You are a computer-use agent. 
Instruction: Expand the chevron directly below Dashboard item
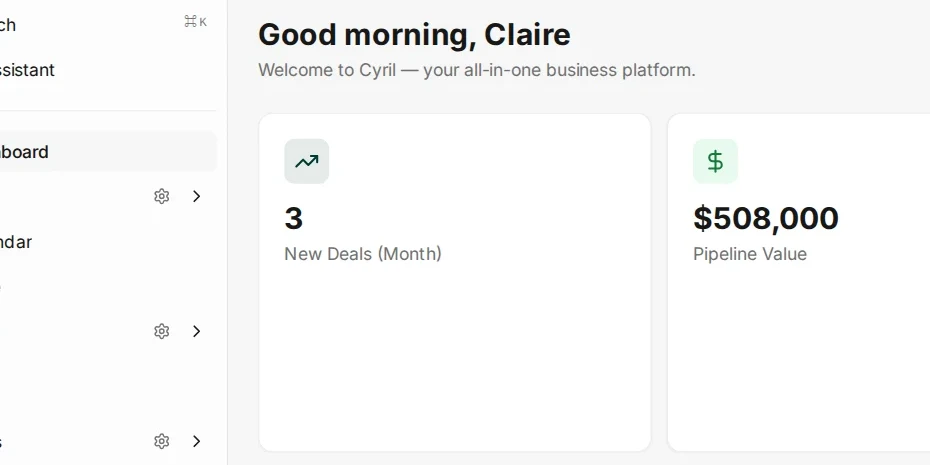click(197, 196)
